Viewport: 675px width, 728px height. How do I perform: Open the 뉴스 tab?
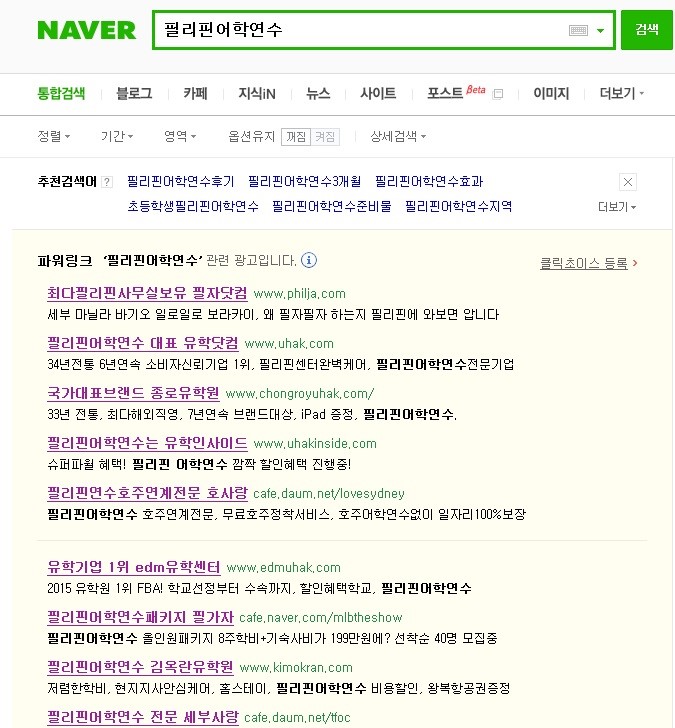click(x=318, y=93)
